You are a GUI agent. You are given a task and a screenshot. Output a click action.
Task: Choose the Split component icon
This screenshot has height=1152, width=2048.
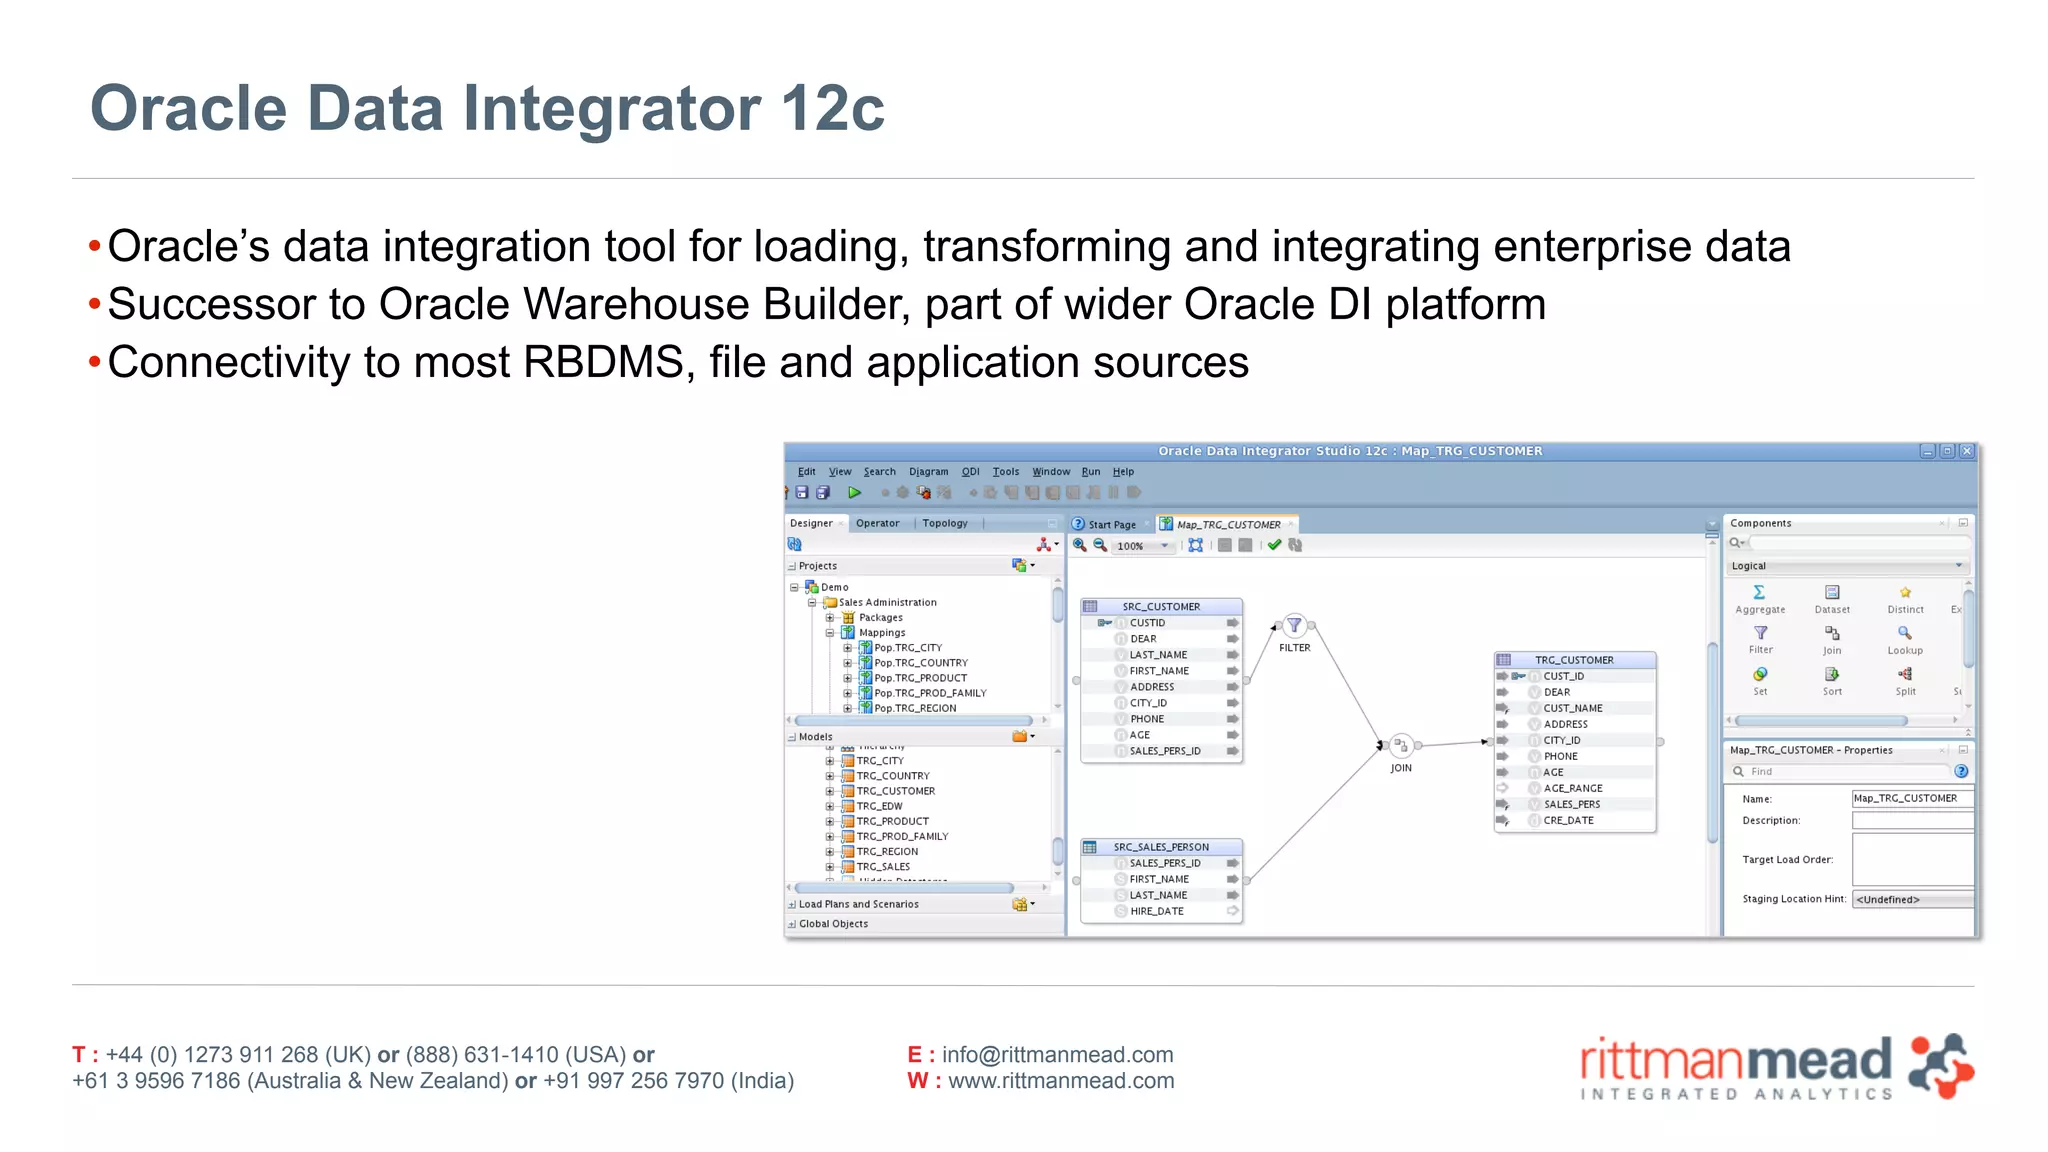1905,675
